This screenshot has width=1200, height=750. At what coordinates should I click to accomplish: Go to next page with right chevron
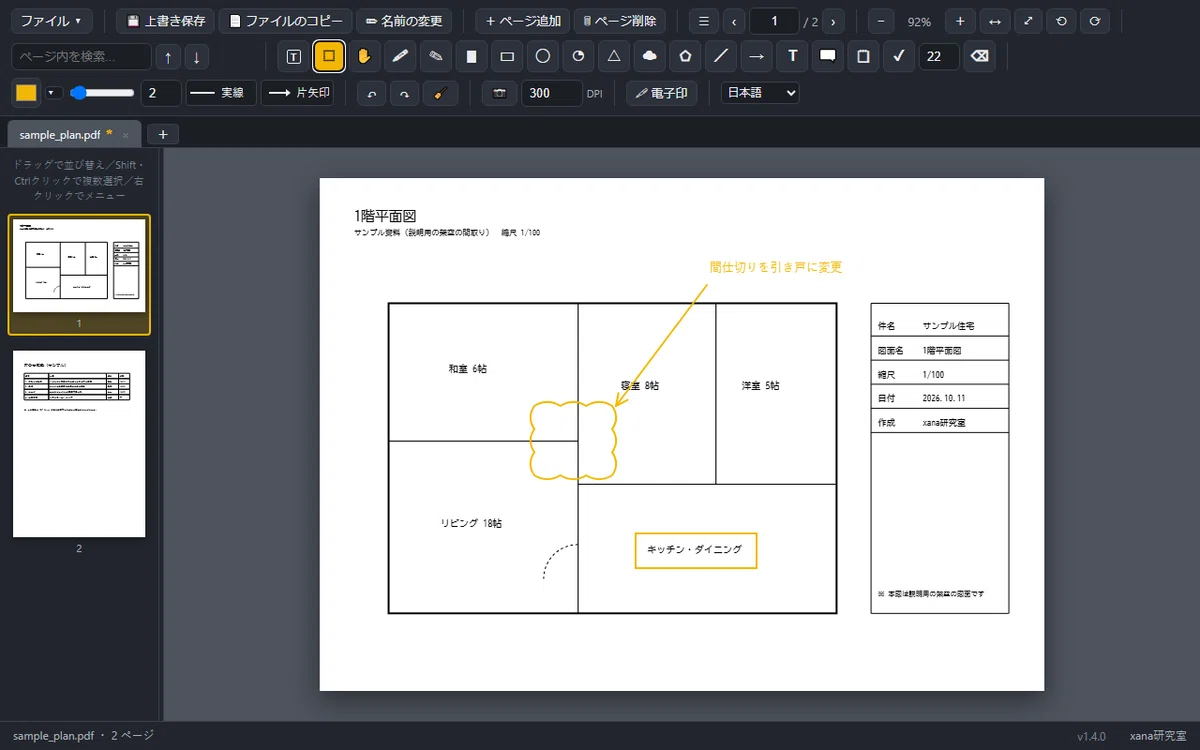(x=832, y=21)
